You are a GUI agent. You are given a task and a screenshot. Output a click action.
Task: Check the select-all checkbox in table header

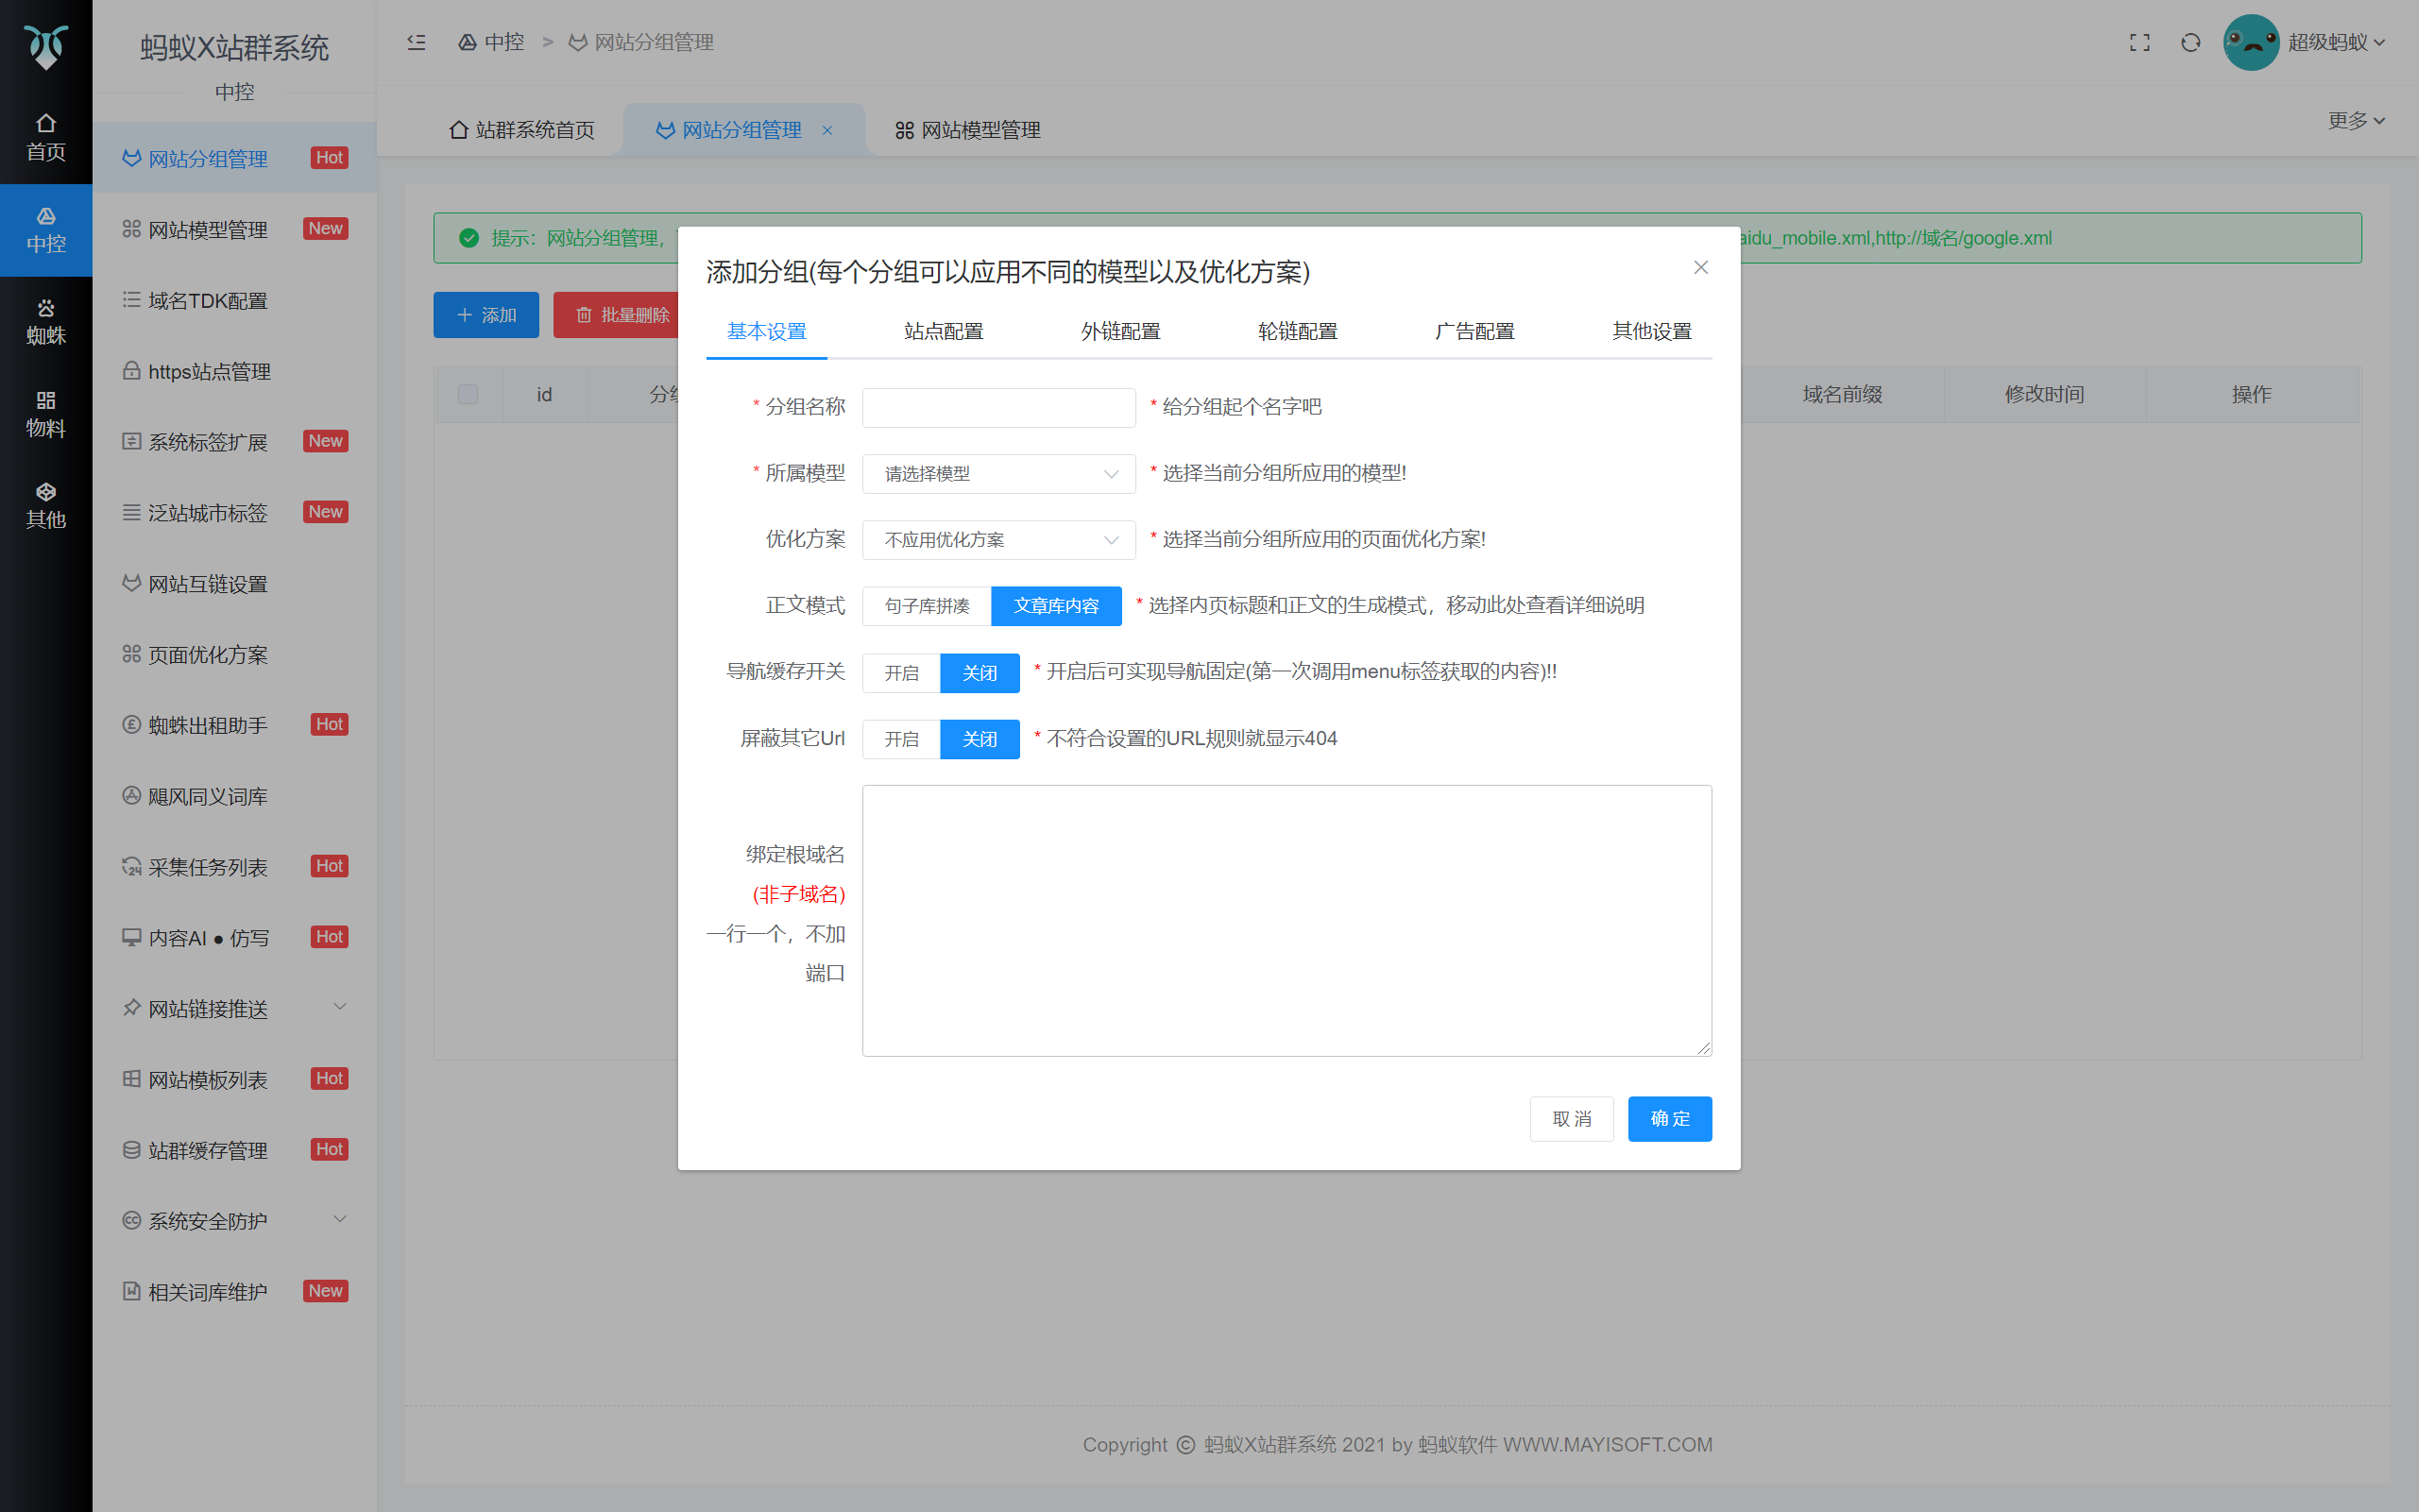click(x=467, y=394)
